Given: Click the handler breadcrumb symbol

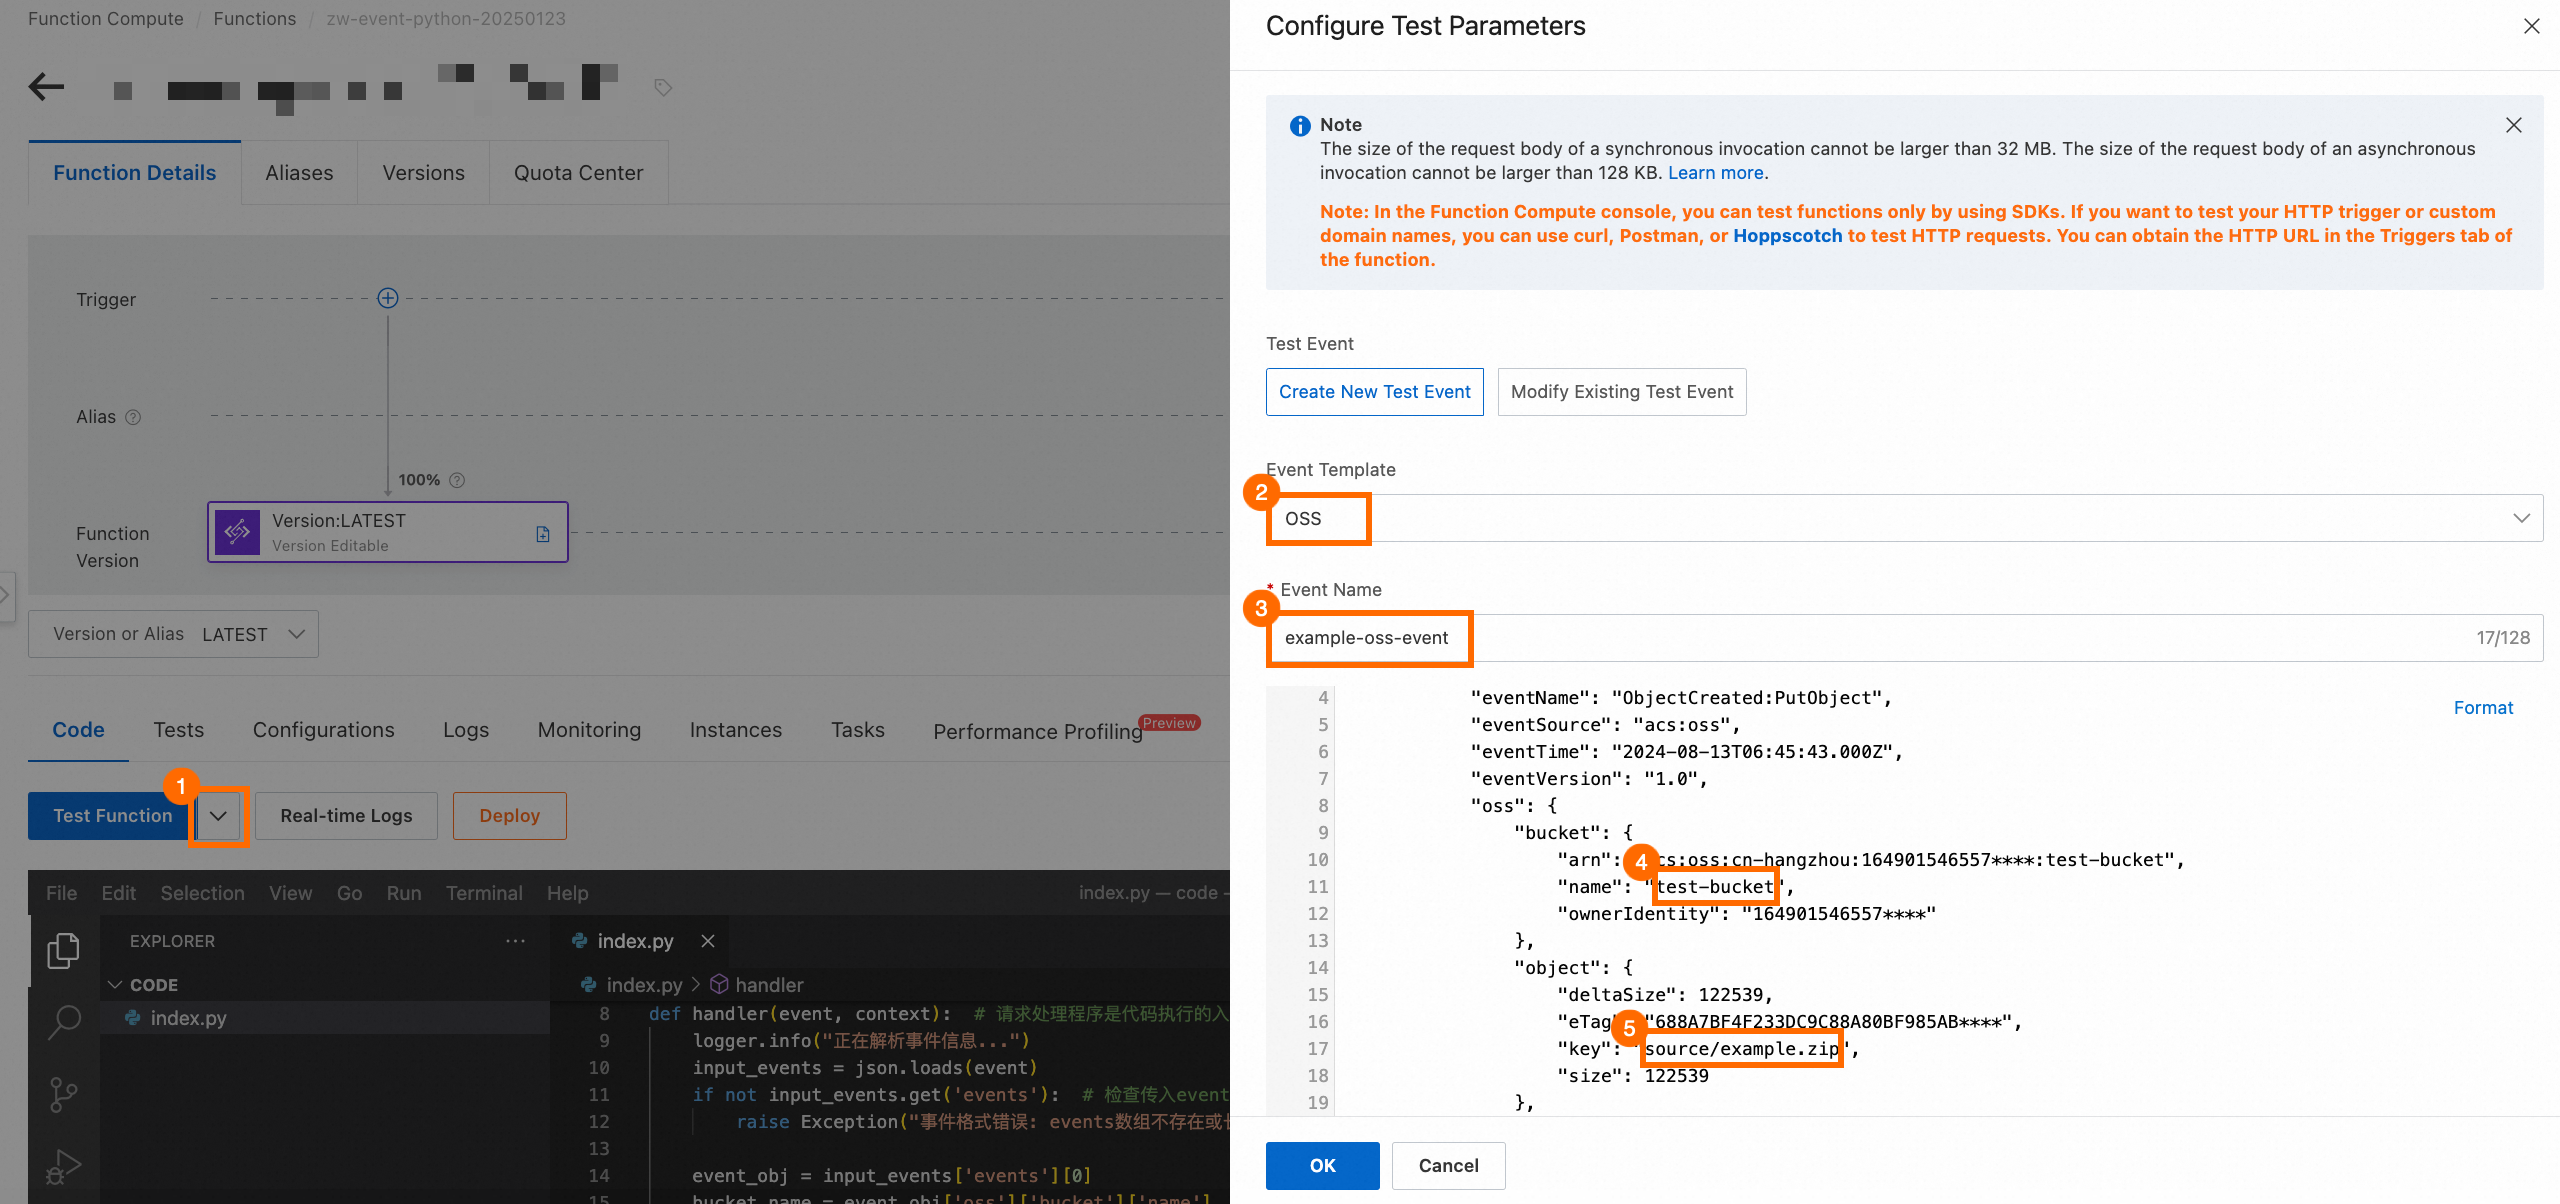Looking at the screenshot, I should [x=756, y=985].
